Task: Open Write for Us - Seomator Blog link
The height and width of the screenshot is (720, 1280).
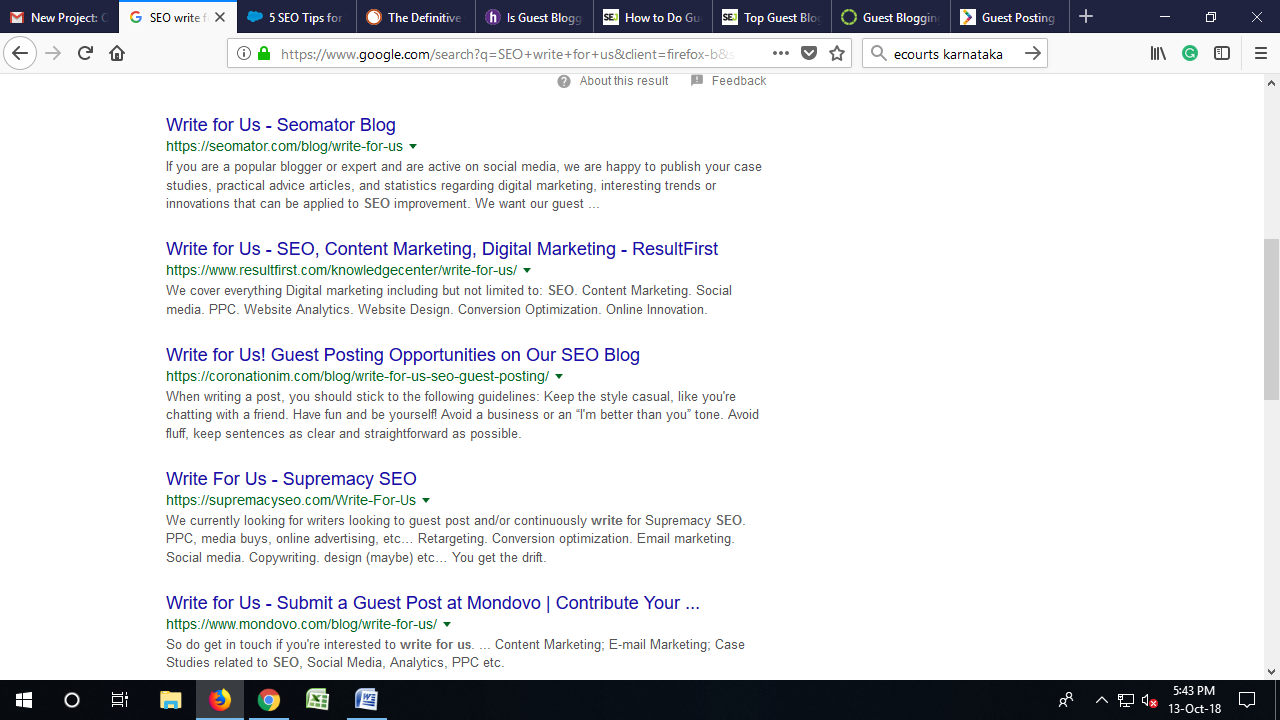Action: tap(281, 125)
